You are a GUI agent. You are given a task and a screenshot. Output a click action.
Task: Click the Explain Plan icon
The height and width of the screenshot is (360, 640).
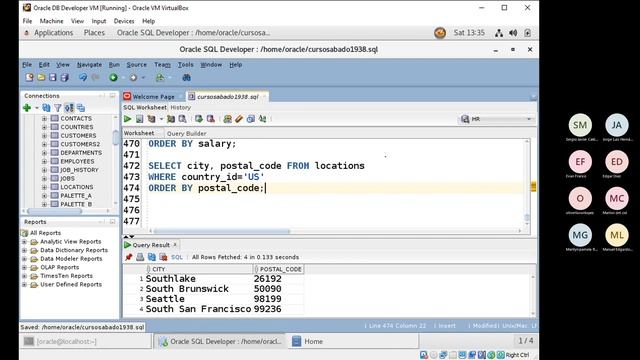click(x=151, y=119)
